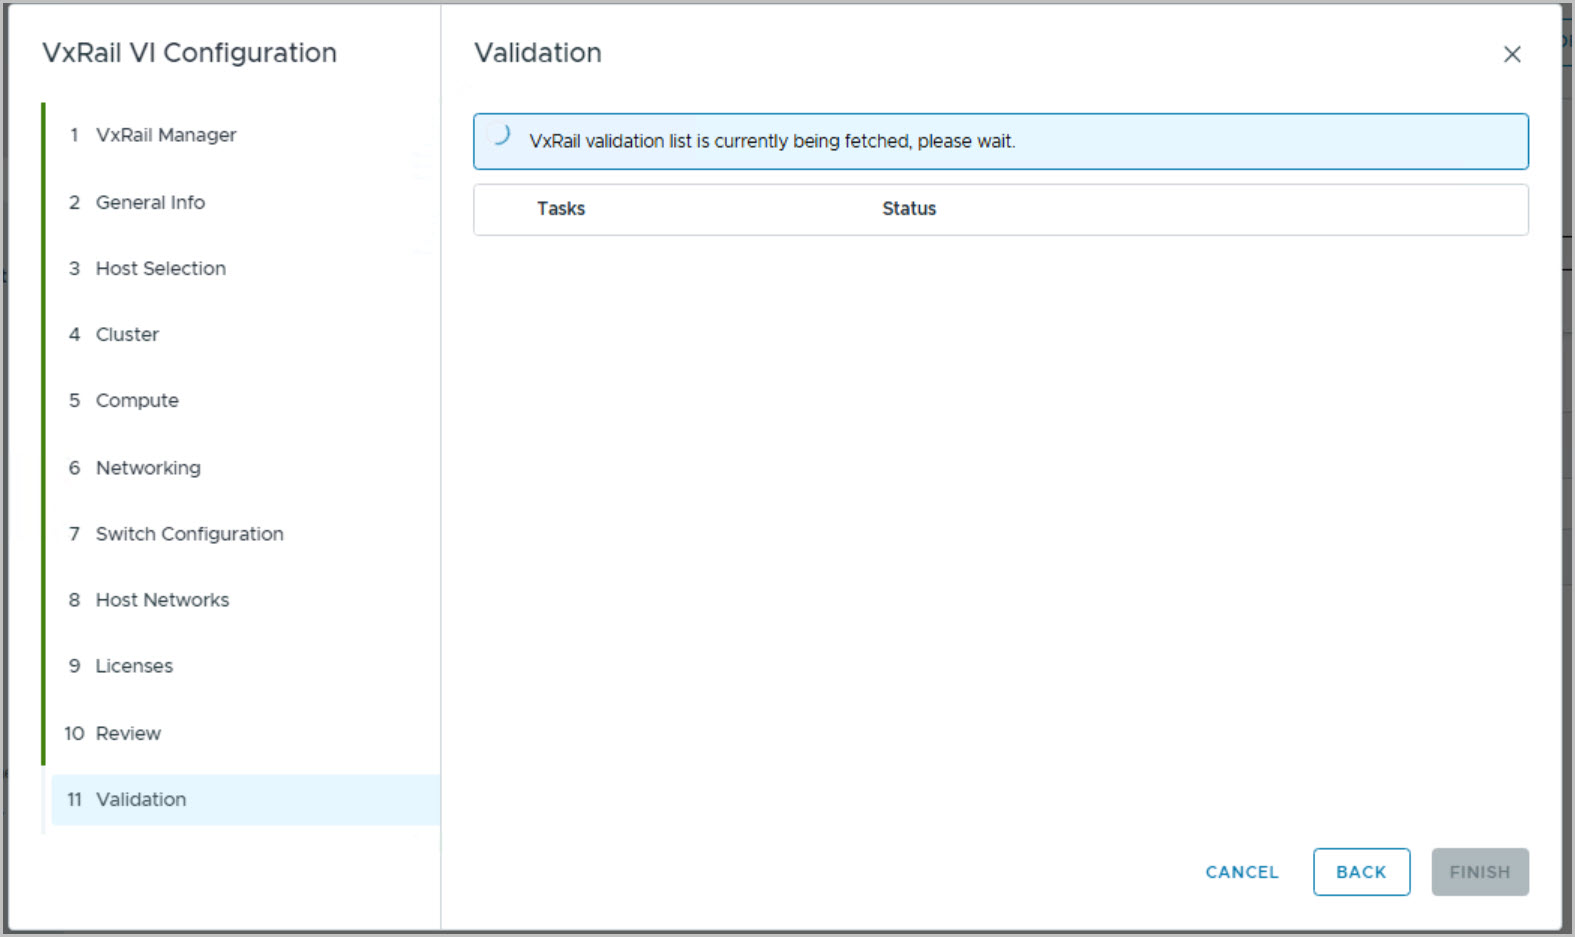Click the Status column header

click(x=908, y=209)
